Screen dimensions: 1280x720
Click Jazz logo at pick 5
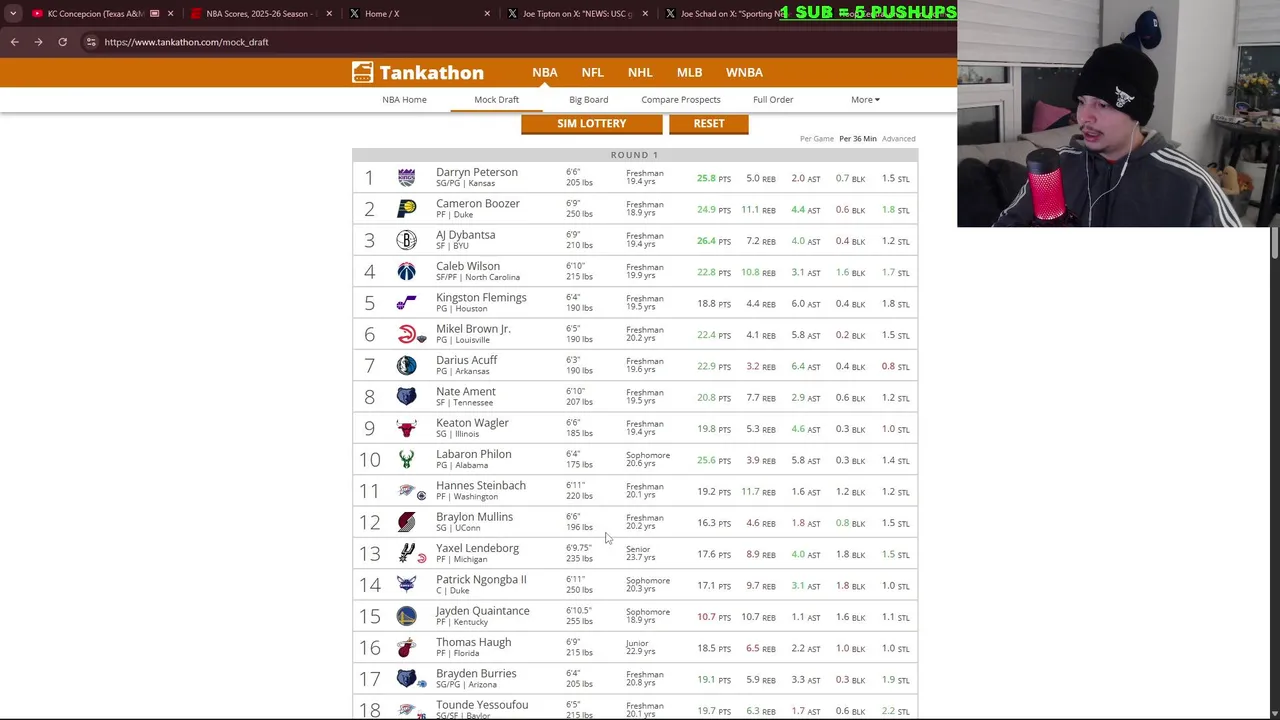pos(406,303)
